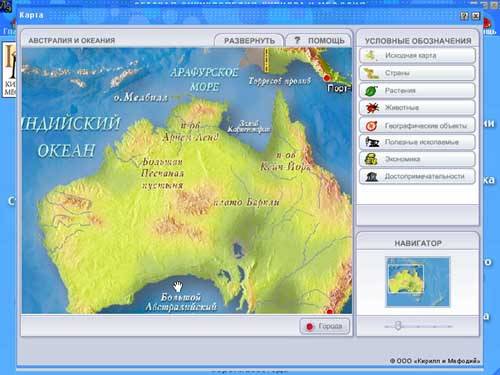Open the Помощь help tab
Image resolution: width=500 pixels, height=375 pixels.
coord(319,41)
